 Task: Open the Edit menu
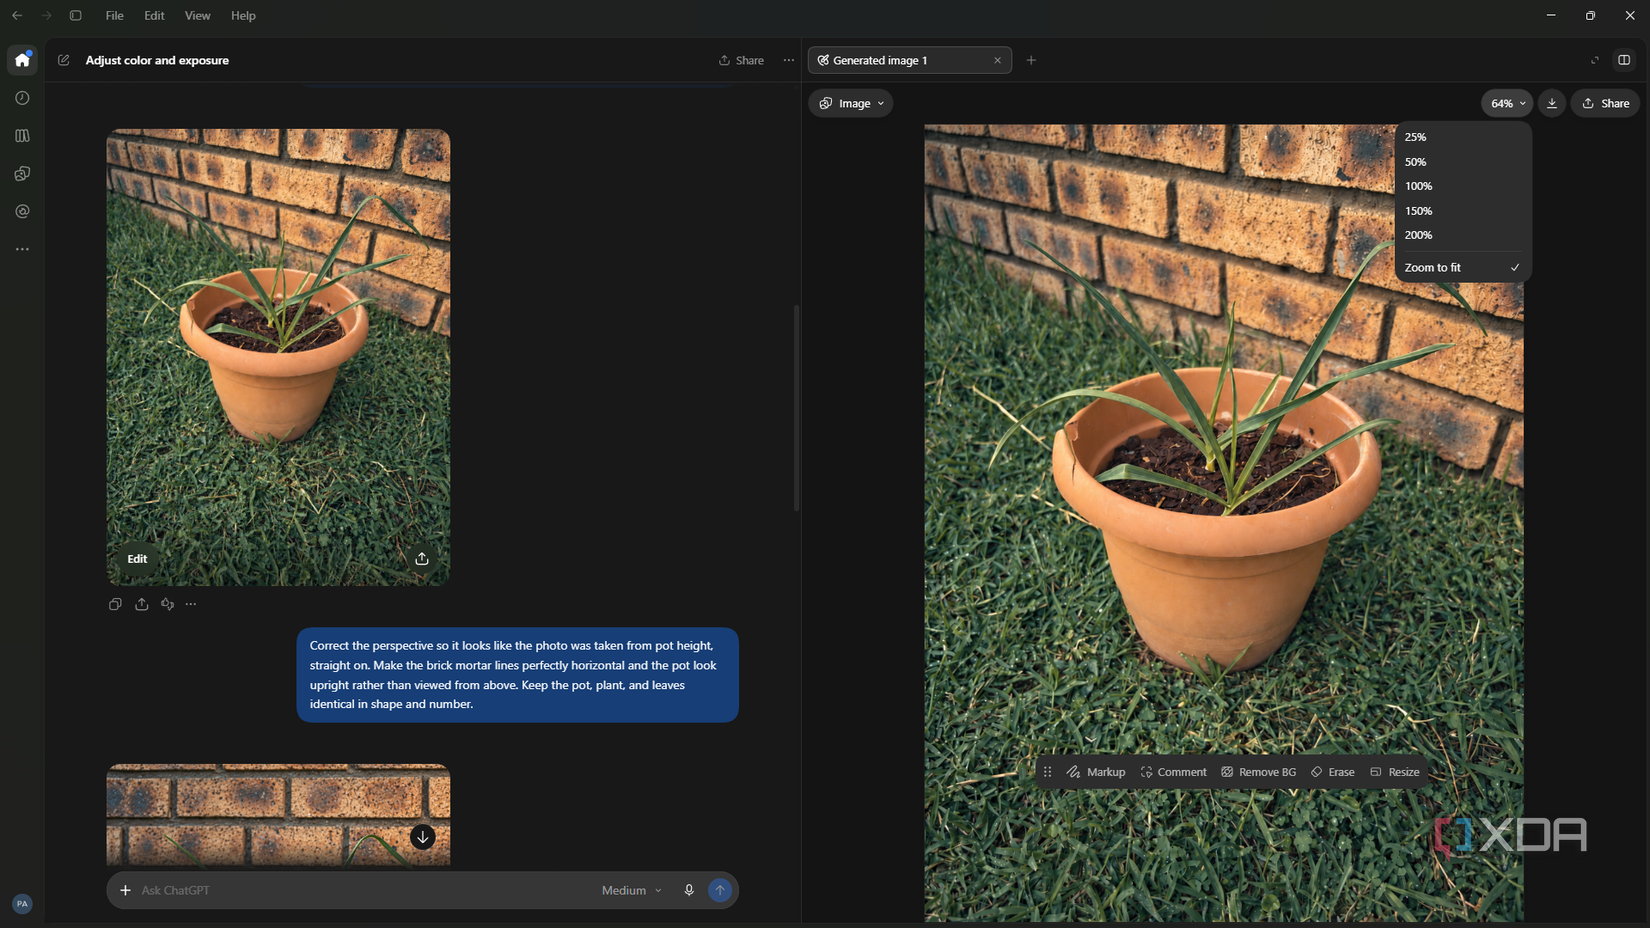click(154, 16)
